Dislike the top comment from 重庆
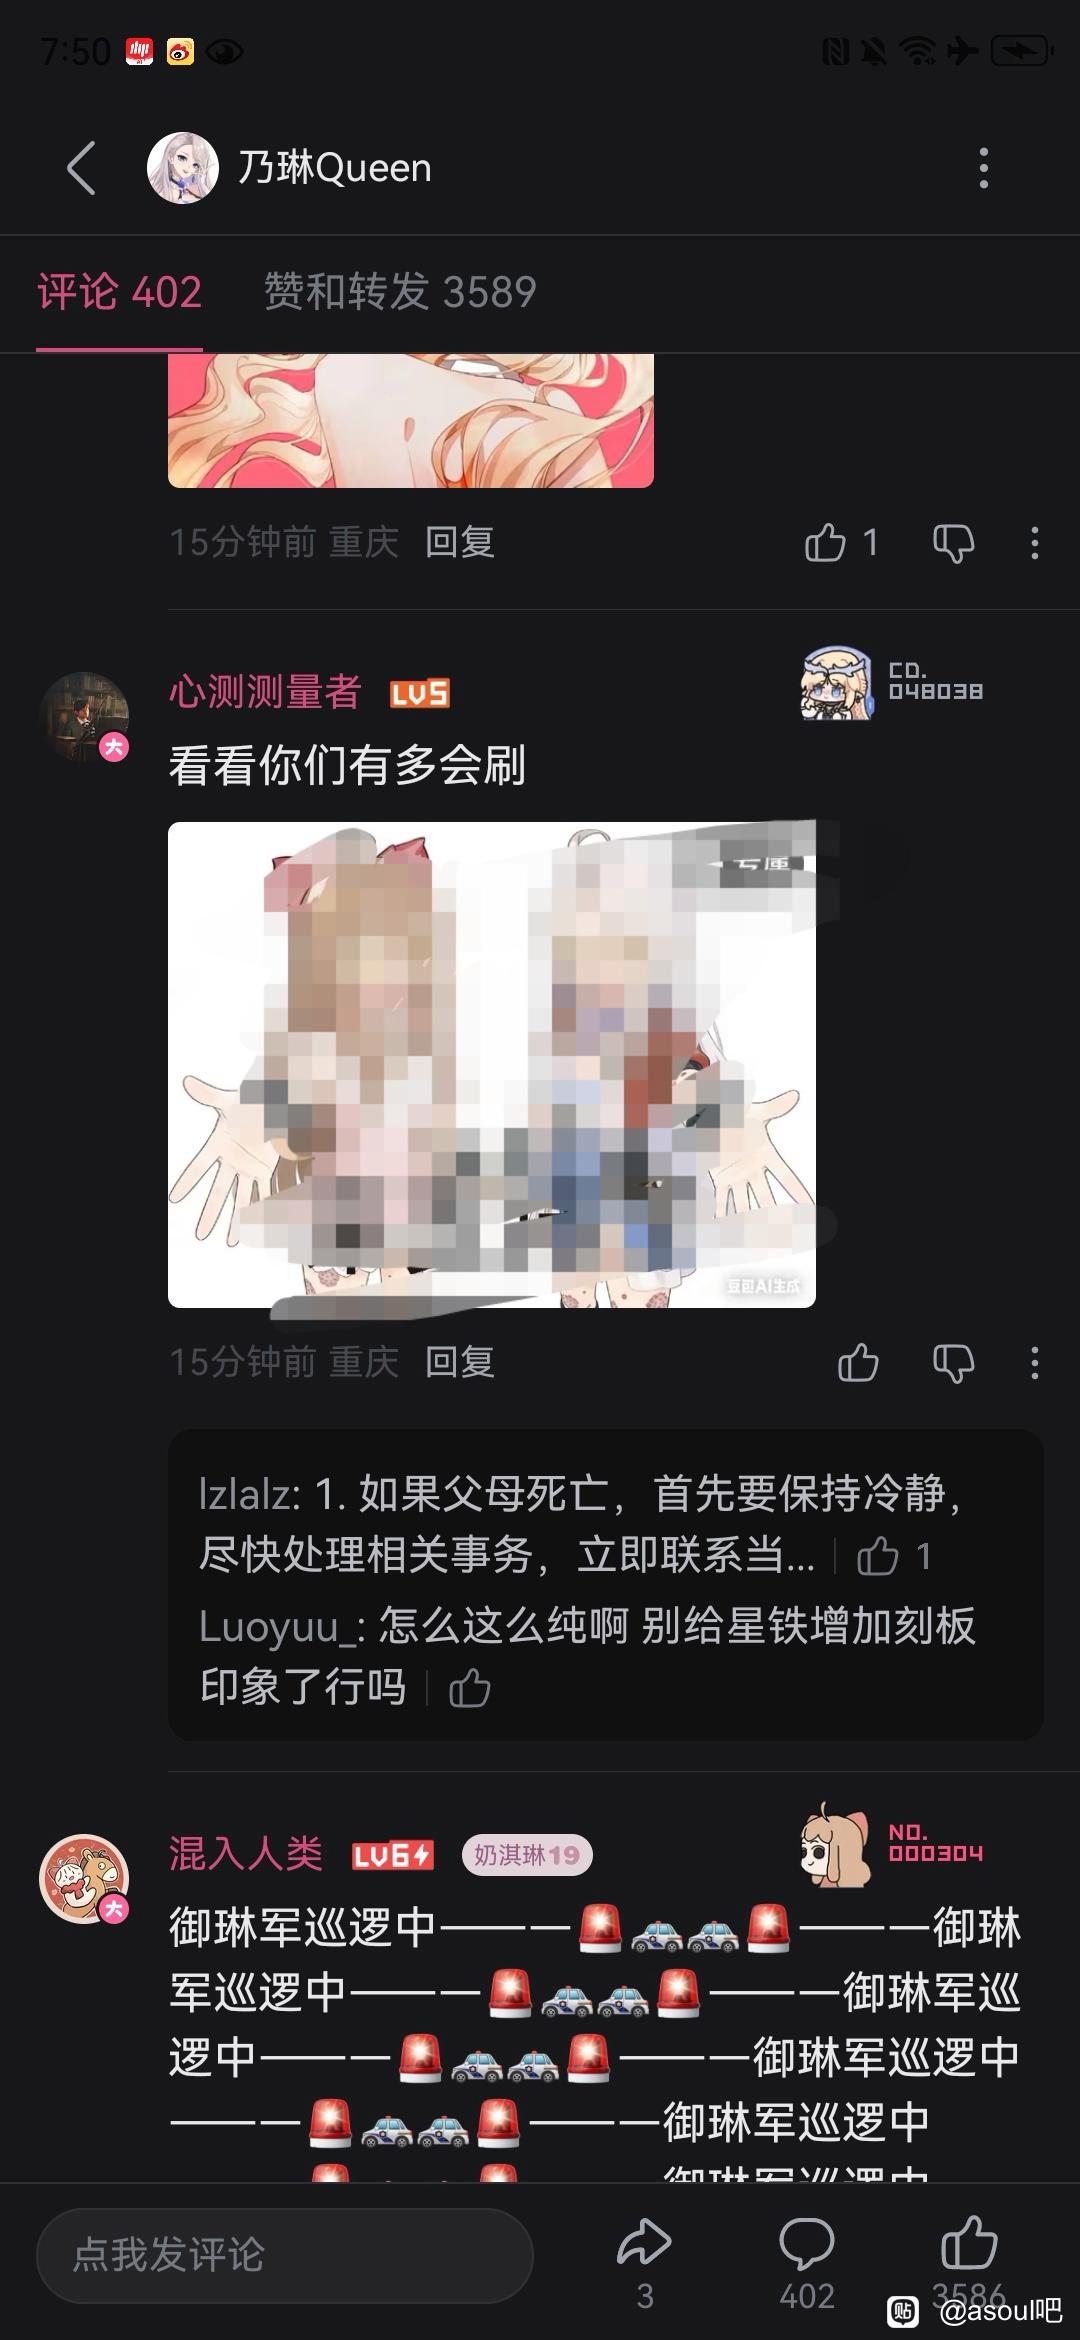This screenshot has width=1080, height=2340. [953, 543]
